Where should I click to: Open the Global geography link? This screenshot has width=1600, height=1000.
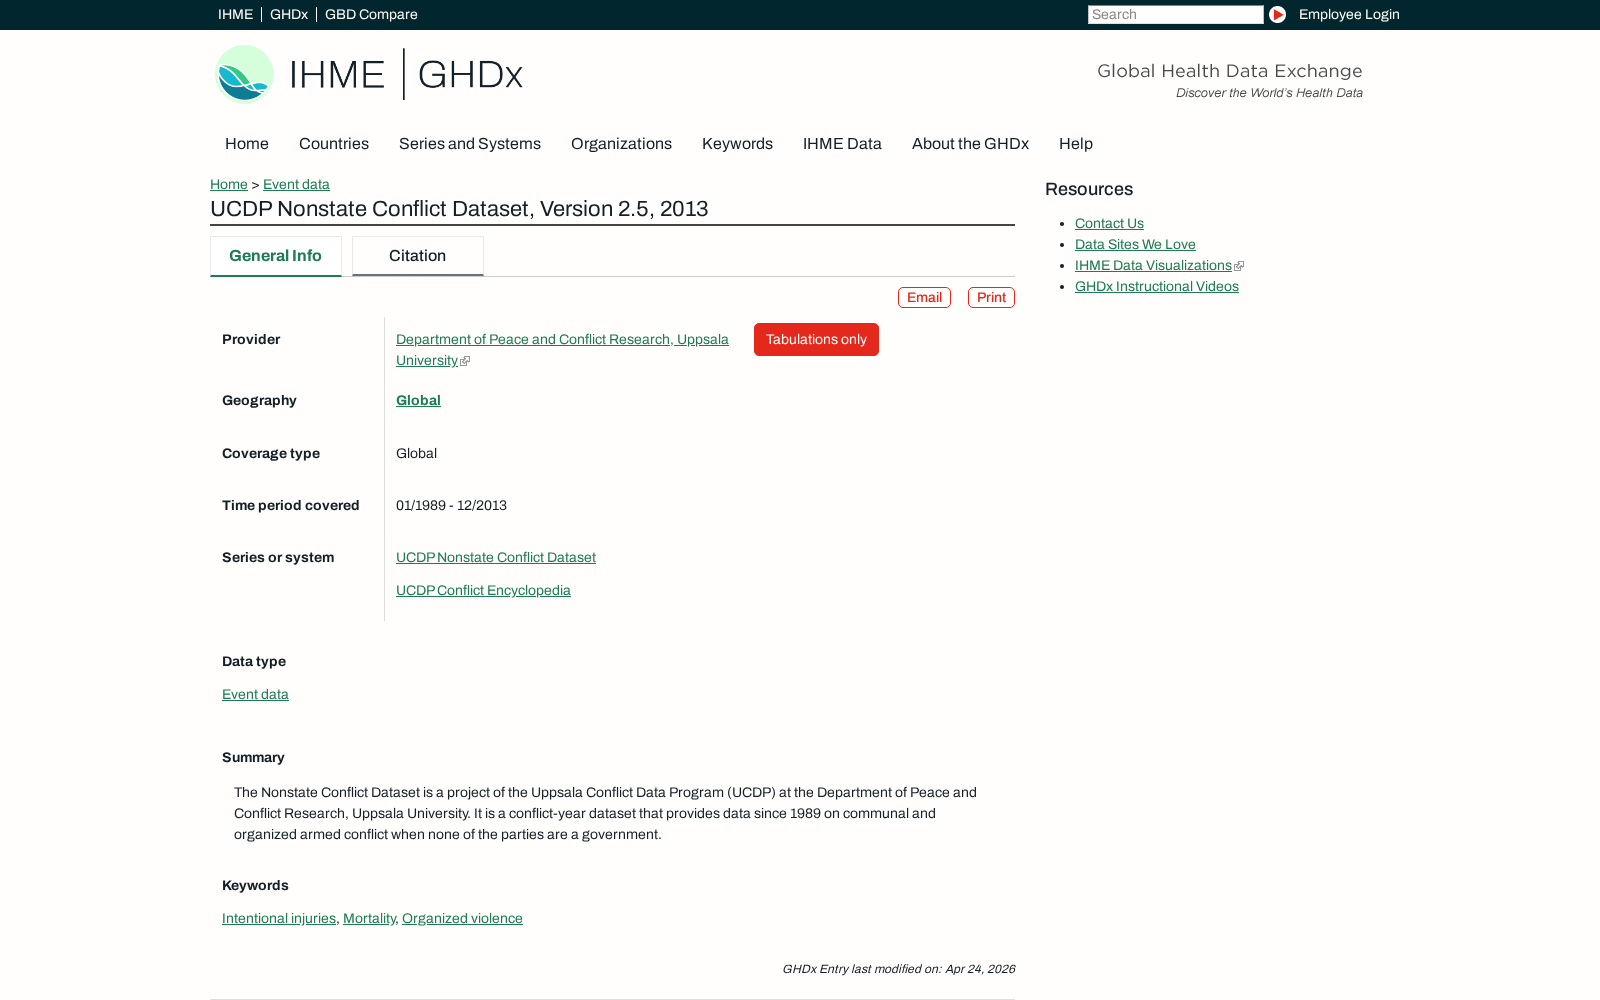[x=418, y=400]
